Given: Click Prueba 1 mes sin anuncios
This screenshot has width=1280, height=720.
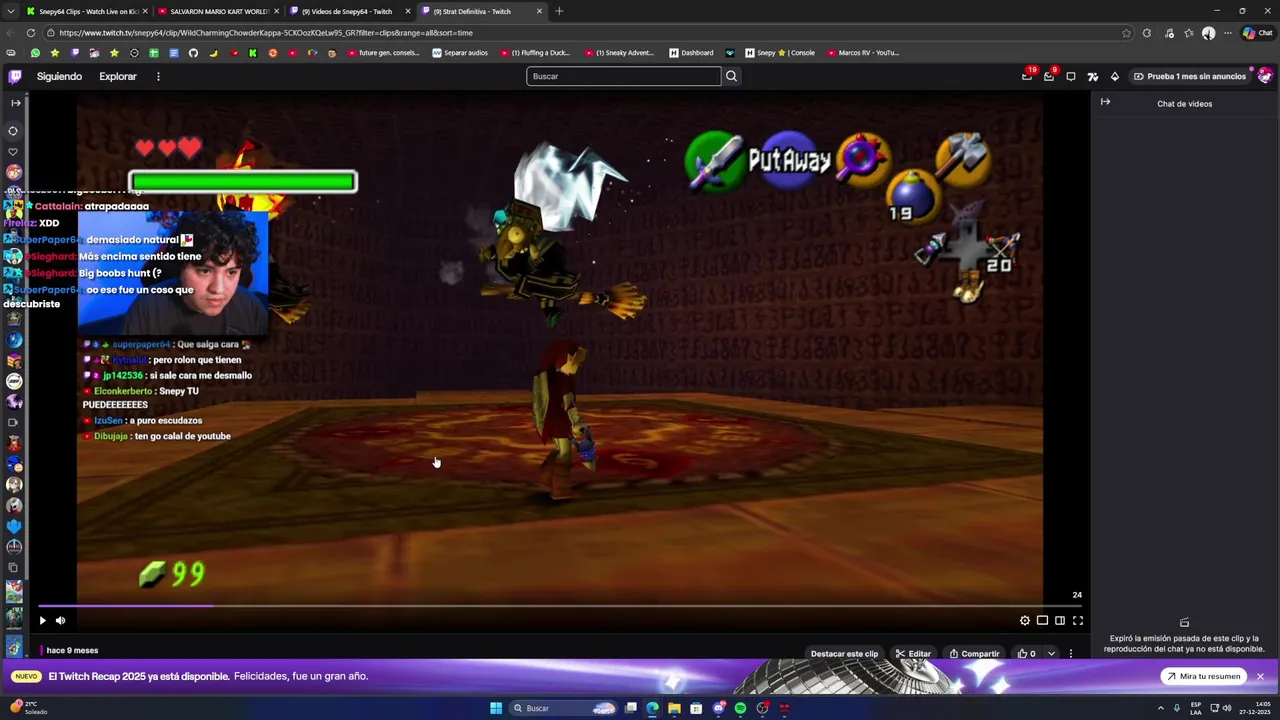Looking at the screenshot, I should [1189, 76].
